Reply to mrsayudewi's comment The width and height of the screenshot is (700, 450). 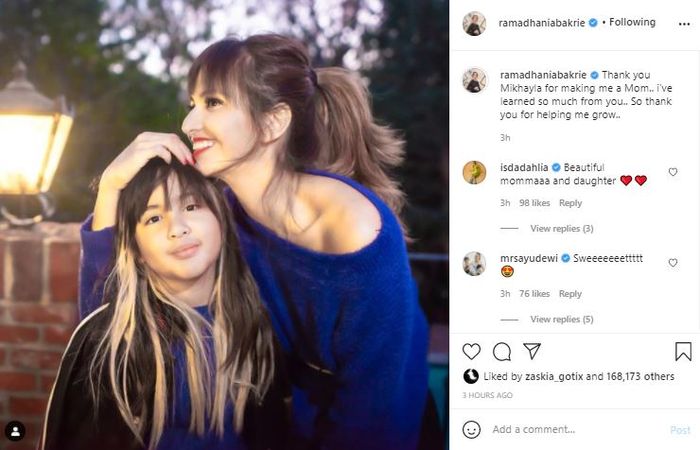[x=570, y=294]
